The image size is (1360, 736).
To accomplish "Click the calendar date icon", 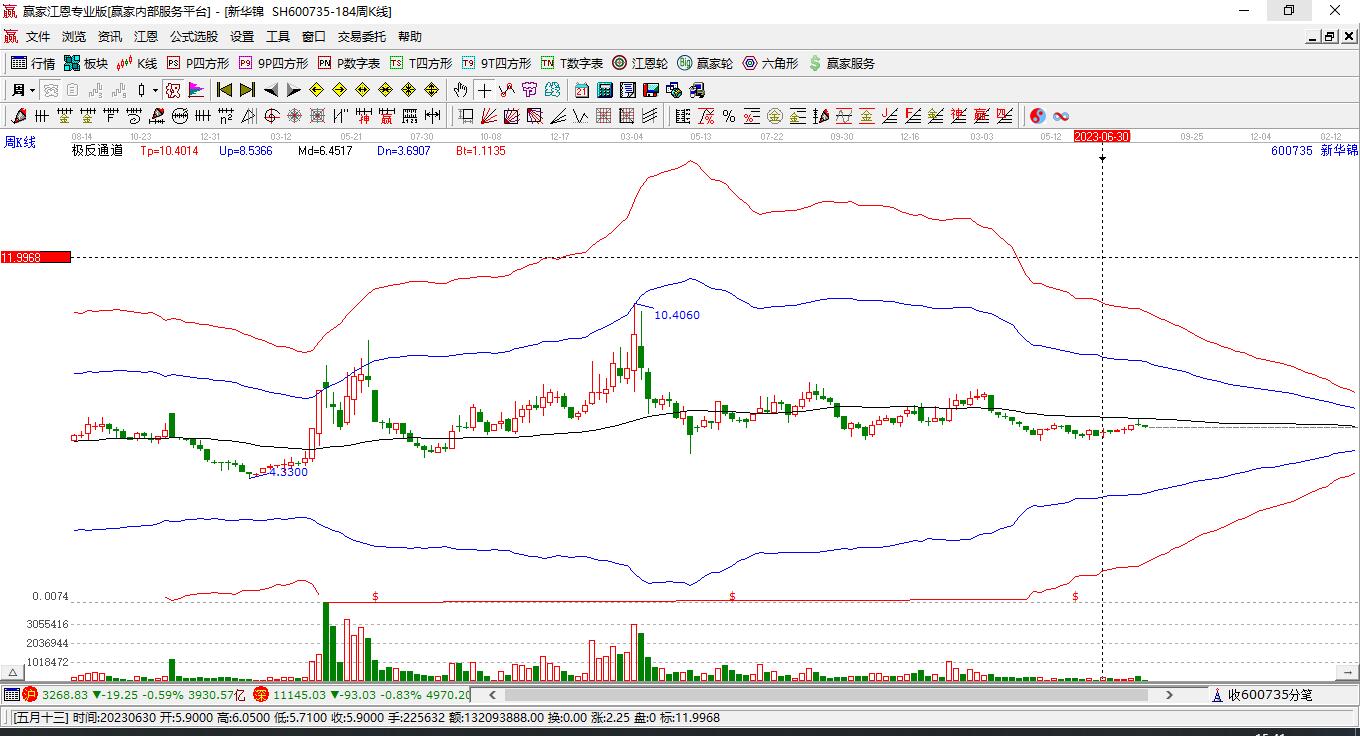I will click(582, 90).
